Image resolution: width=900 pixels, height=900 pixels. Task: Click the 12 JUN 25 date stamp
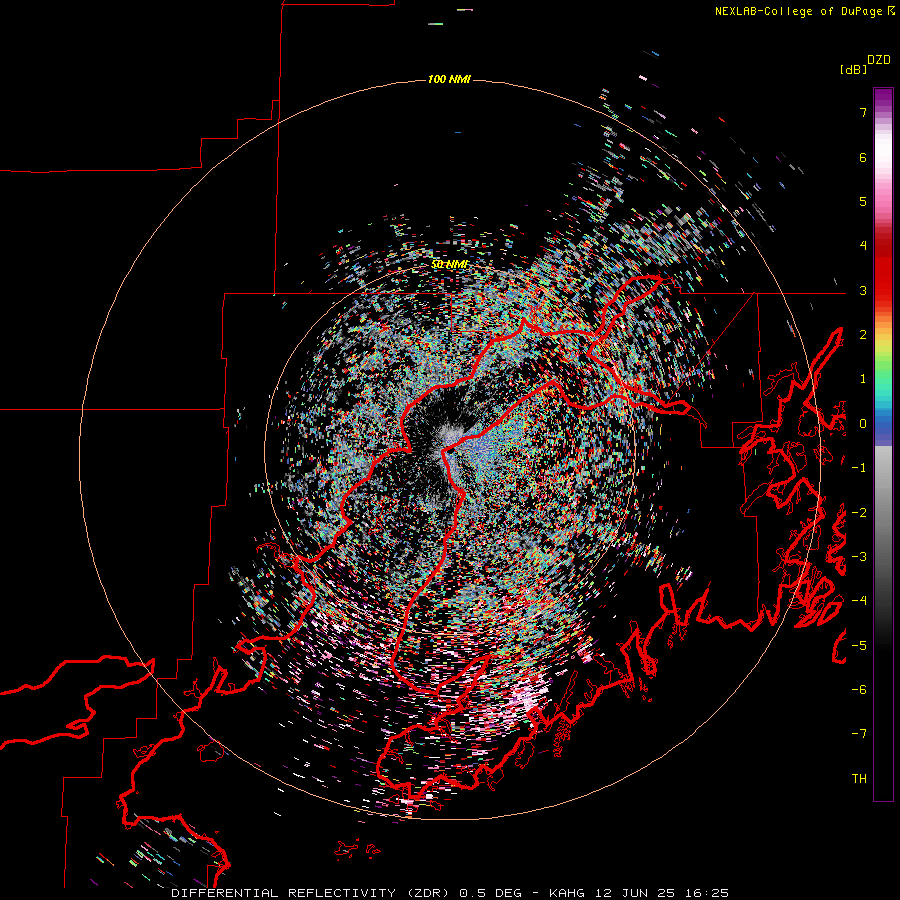click(x=635, y=893)
